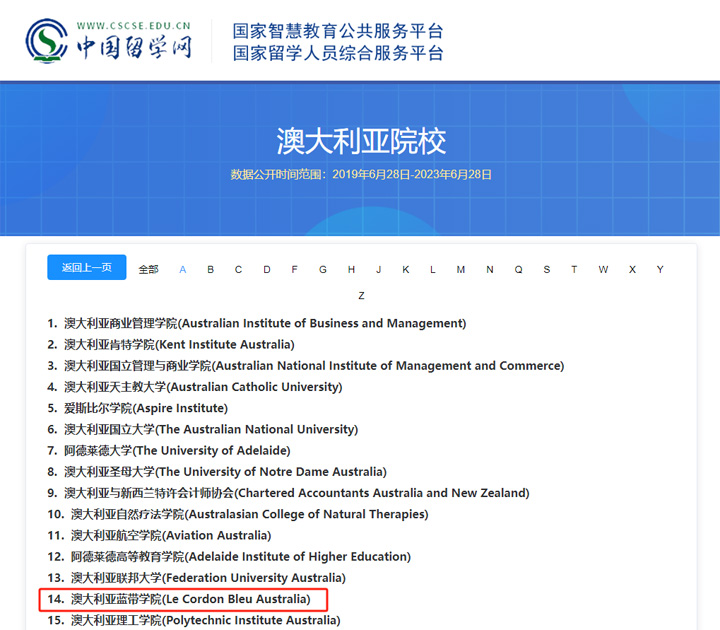Select the 全部 filter tab
Screen dimensions: 720x630
pos(148,270)
